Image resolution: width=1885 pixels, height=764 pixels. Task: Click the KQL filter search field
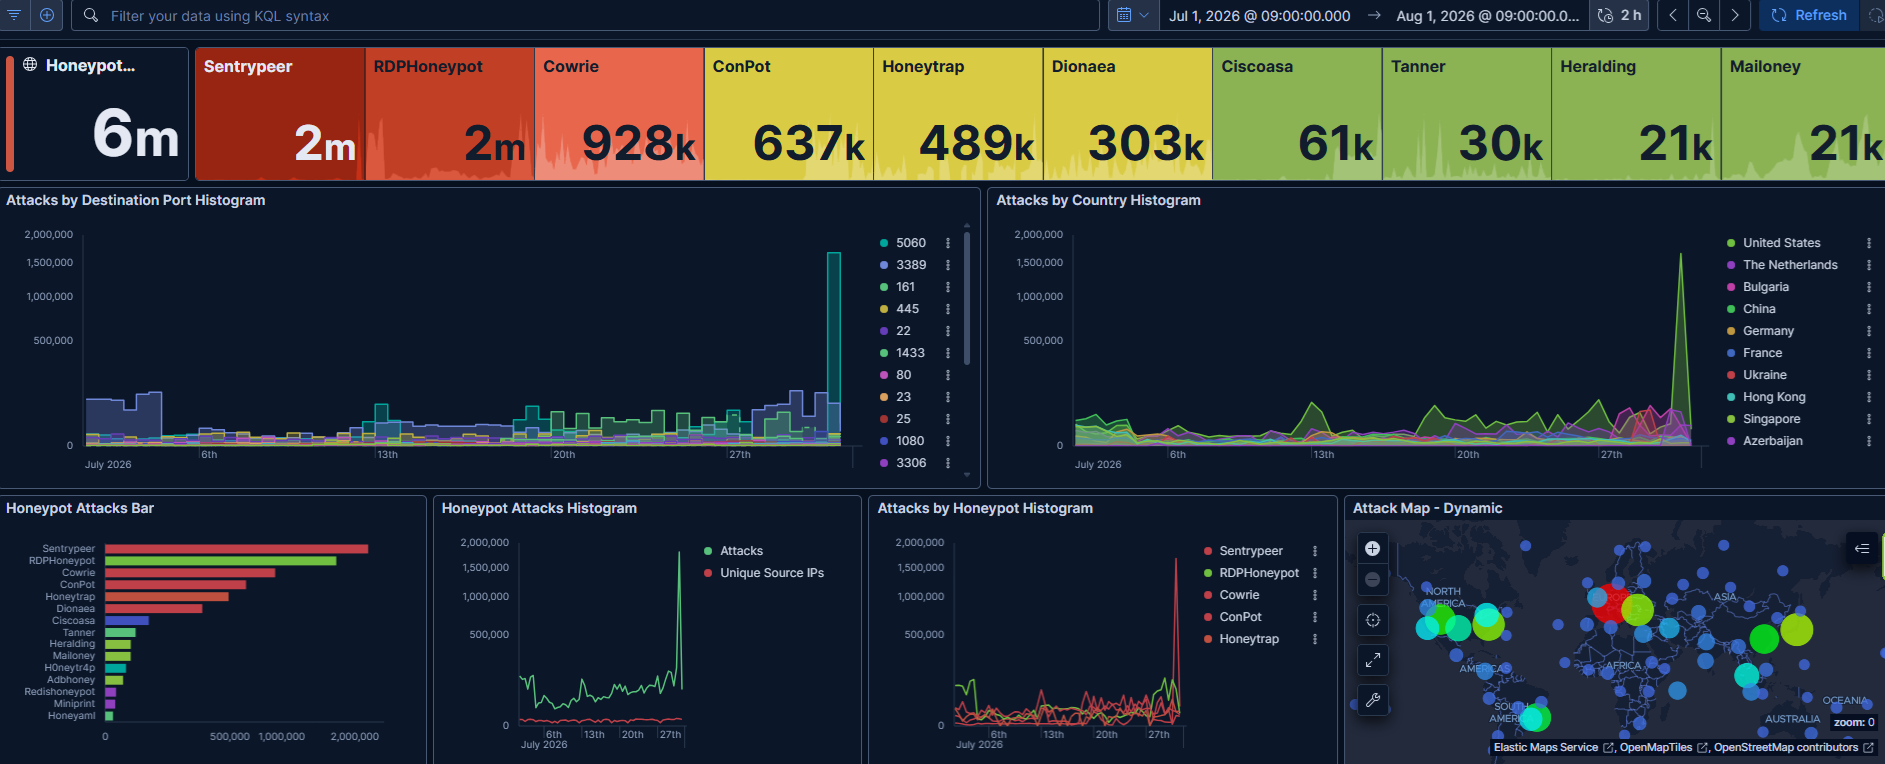coord(585,15)
